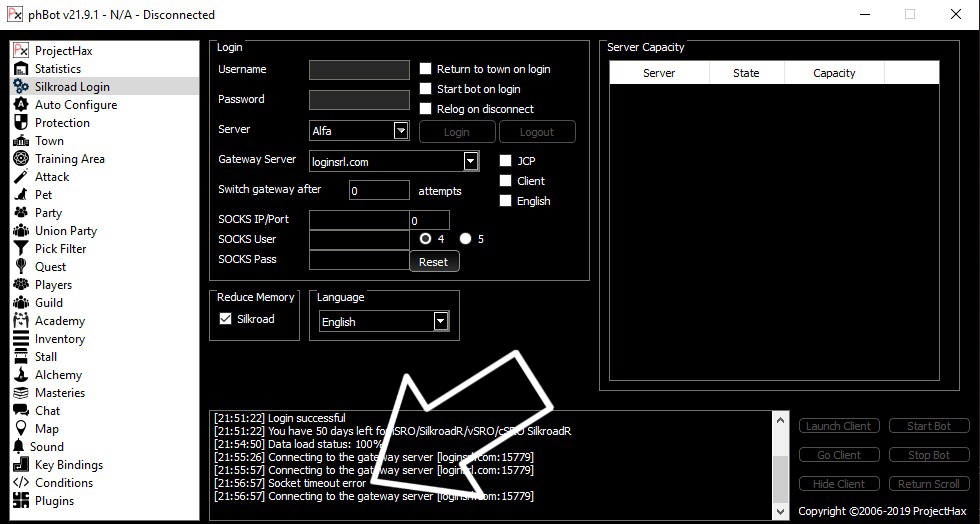Click the Chat speech bubble icon

(21, 411)
